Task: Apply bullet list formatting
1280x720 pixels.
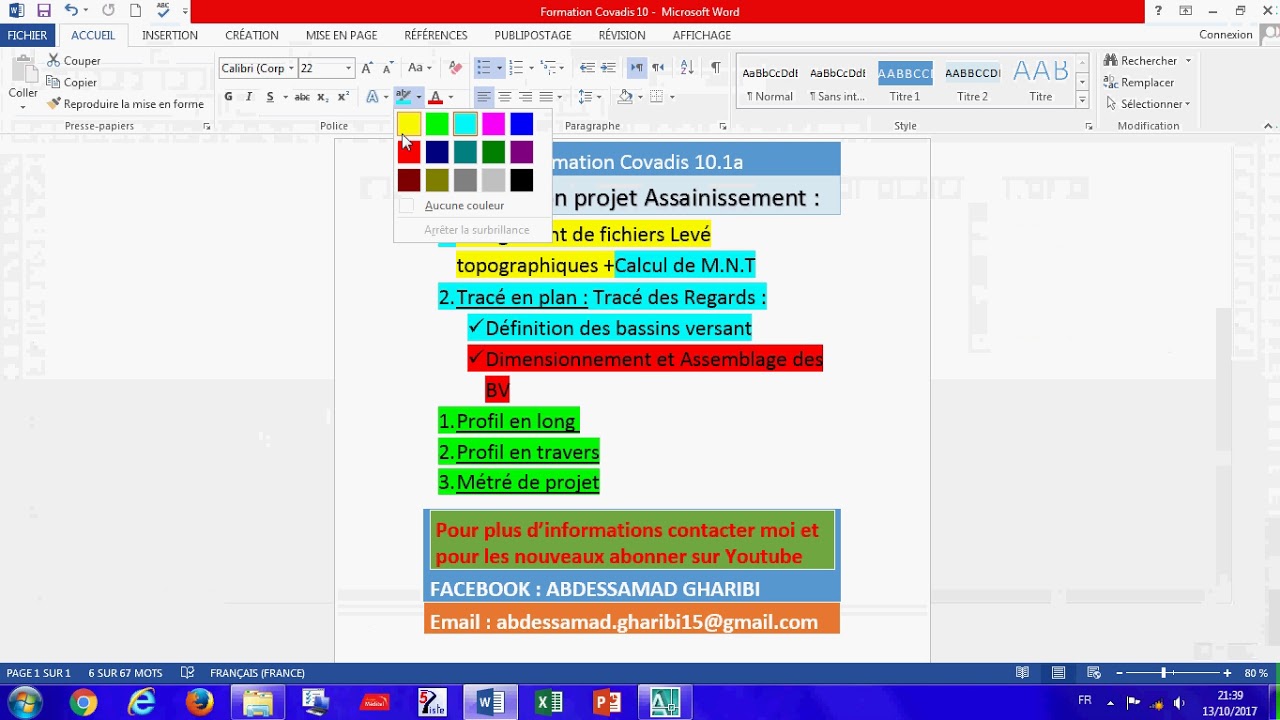Action: tap(484, 68)
